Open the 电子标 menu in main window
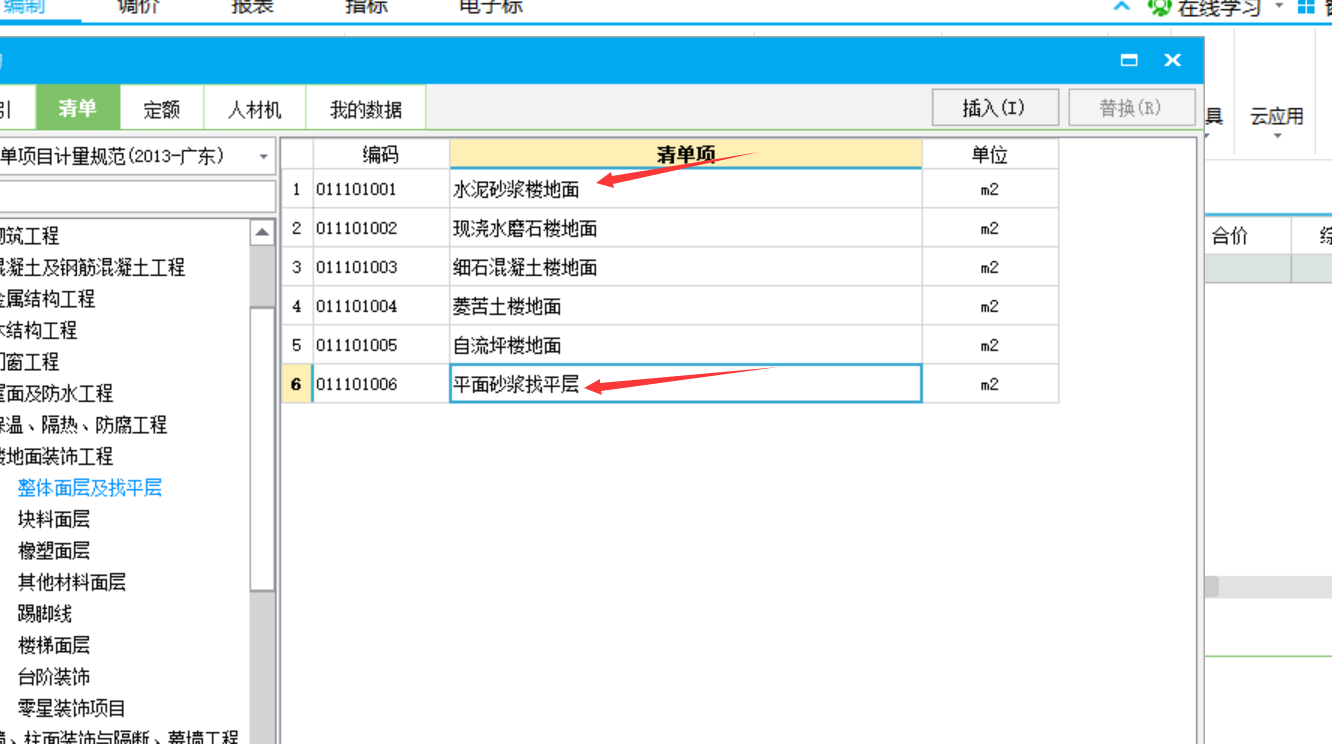This screenshot has height=744, width=1332. pos(490,8)
